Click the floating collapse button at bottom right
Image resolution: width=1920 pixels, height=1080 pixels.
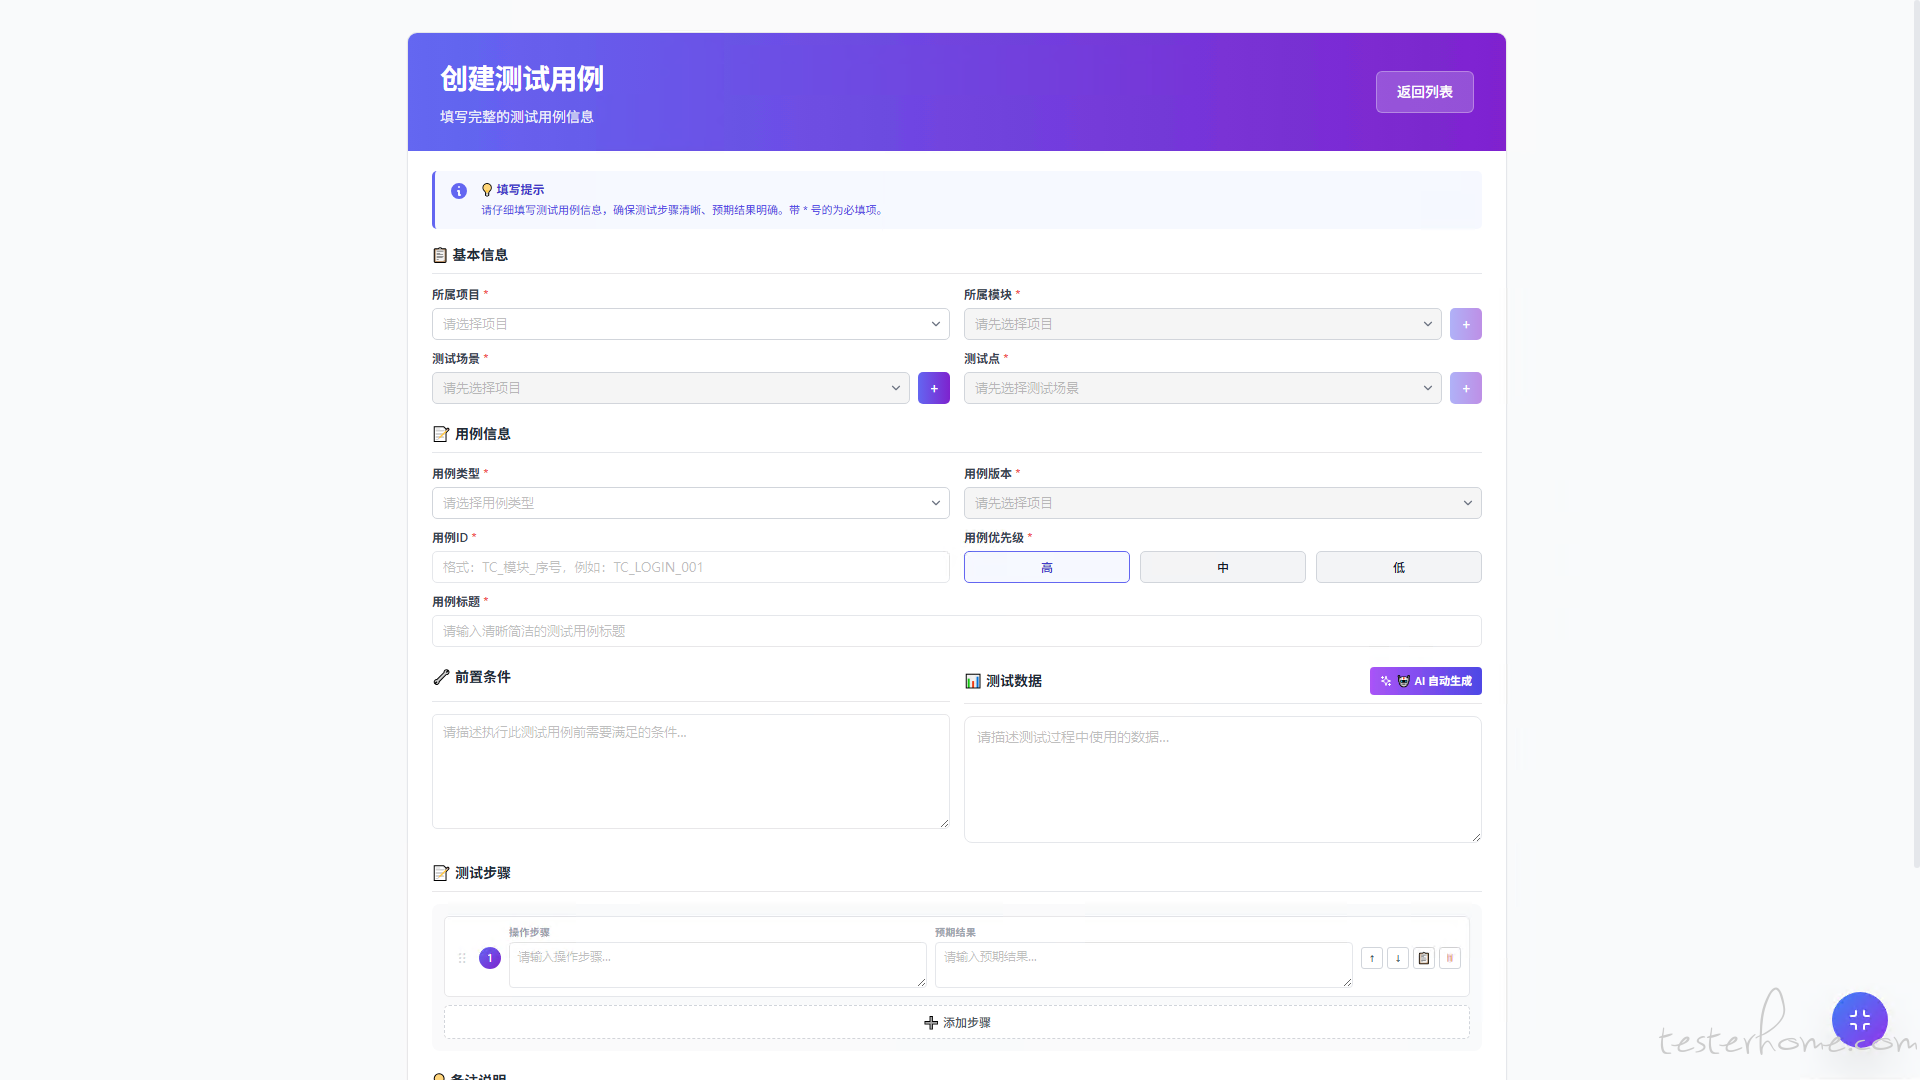1859,1019
